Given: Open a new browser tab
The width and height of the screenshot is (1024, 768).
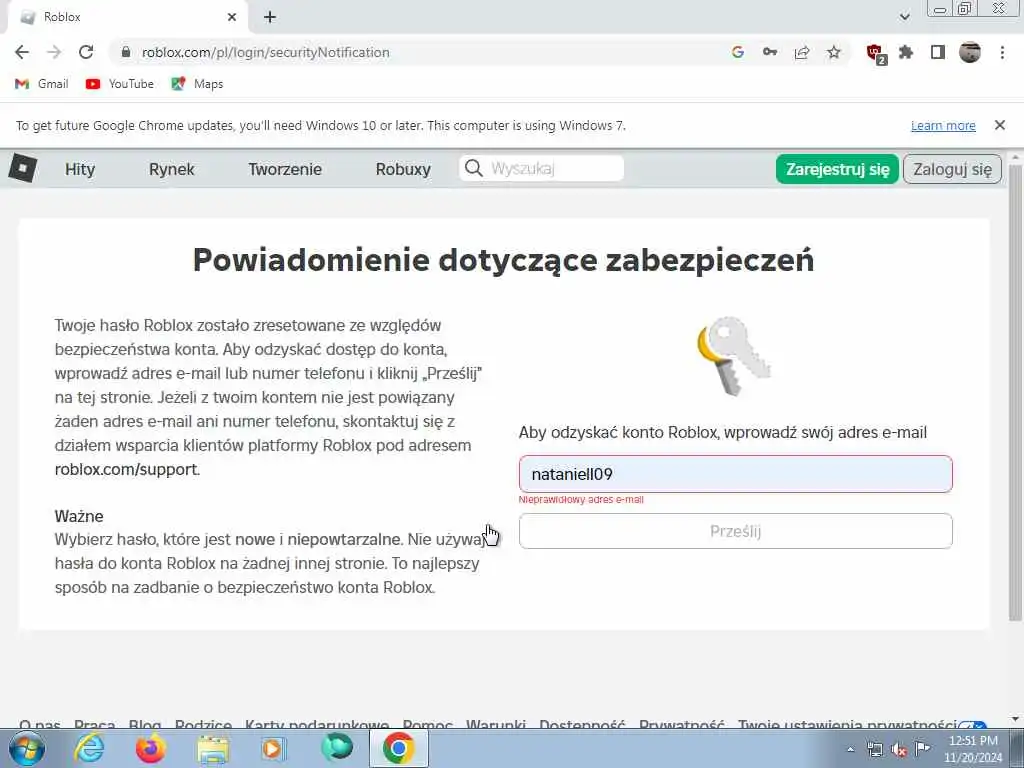Looking at the screenshot, I should point(270,17).
